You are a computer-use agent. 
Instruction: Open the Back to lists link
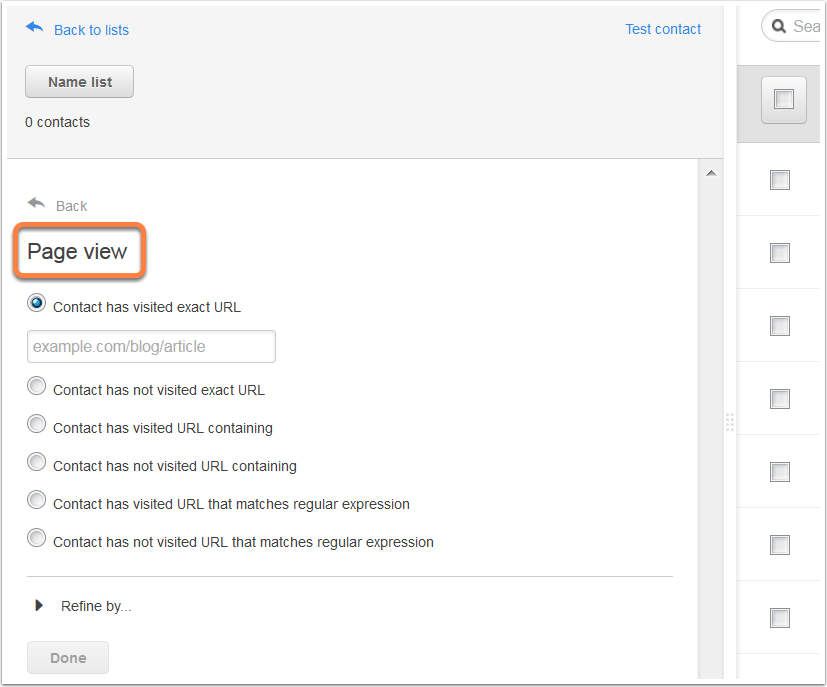pos(91,30)
